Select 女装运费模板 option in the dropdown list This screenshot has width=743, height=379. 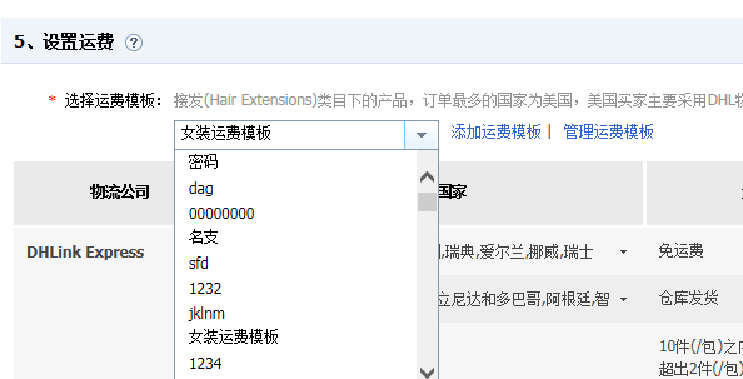[233, 337]
